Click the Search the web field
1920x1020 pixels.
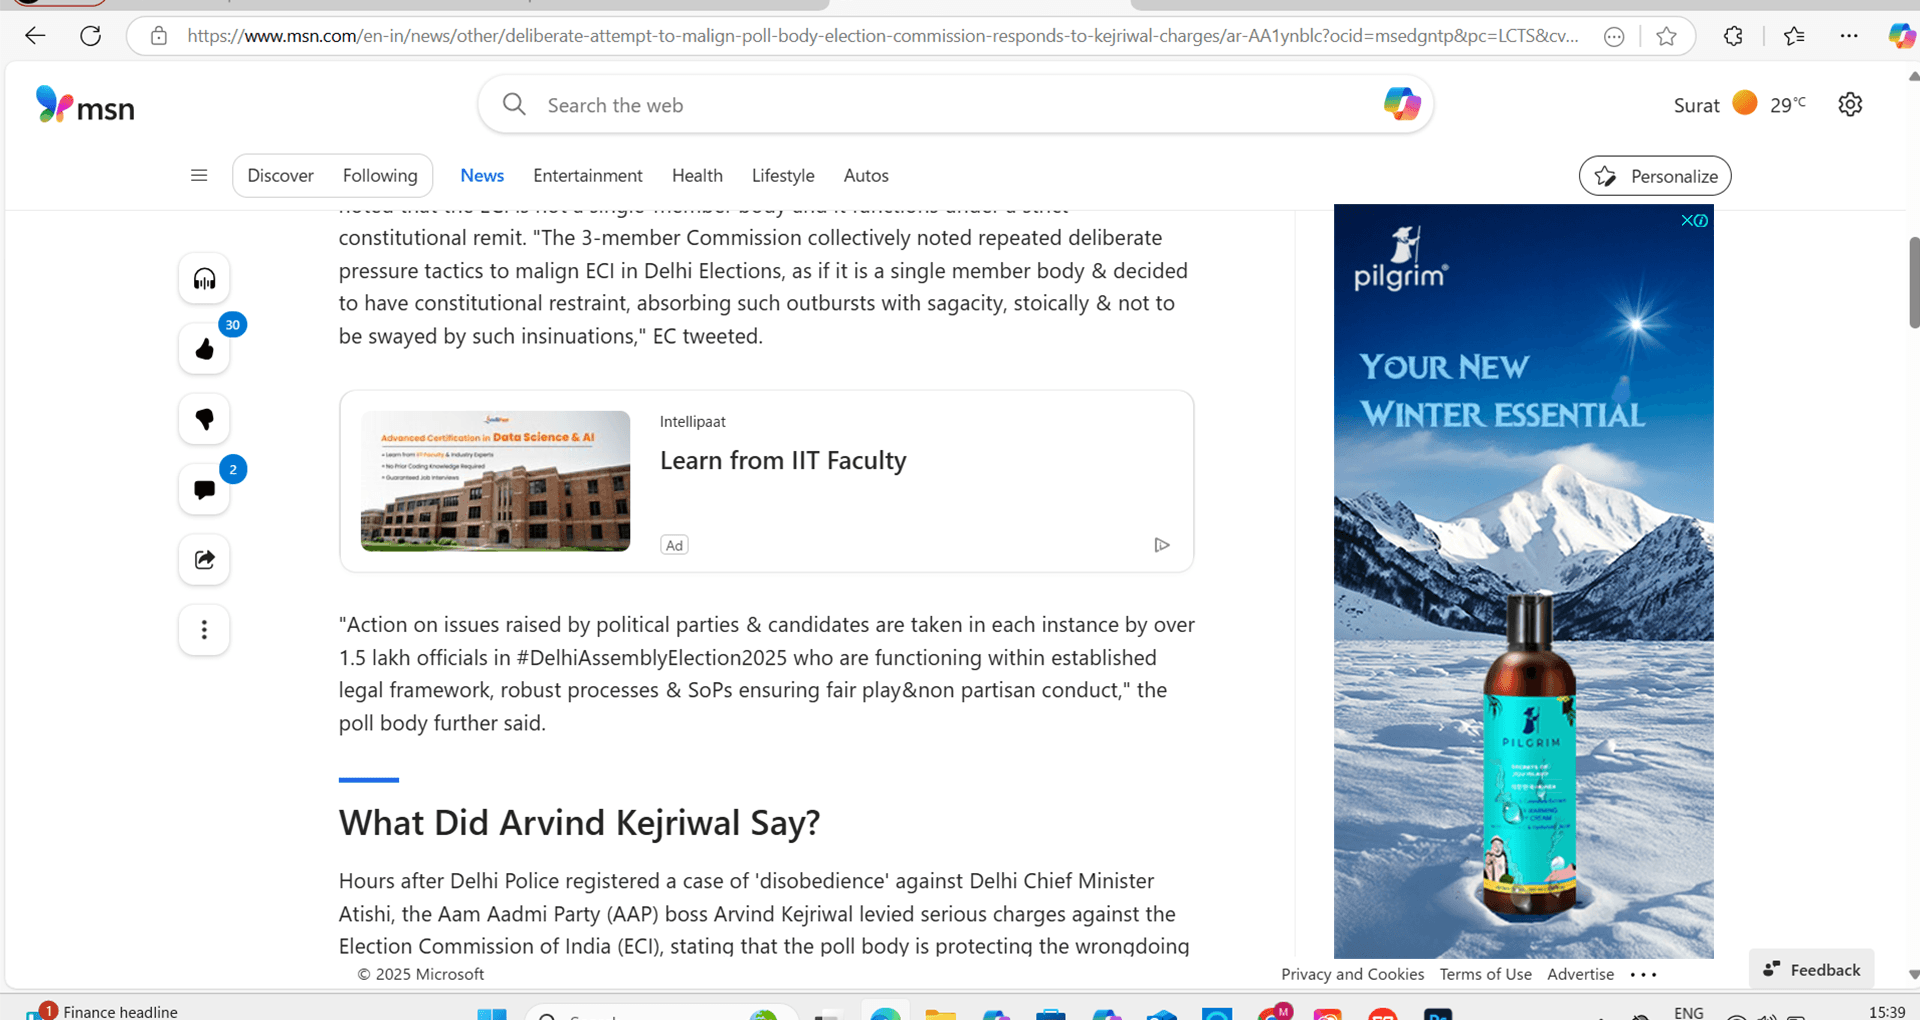coord(940,105)
